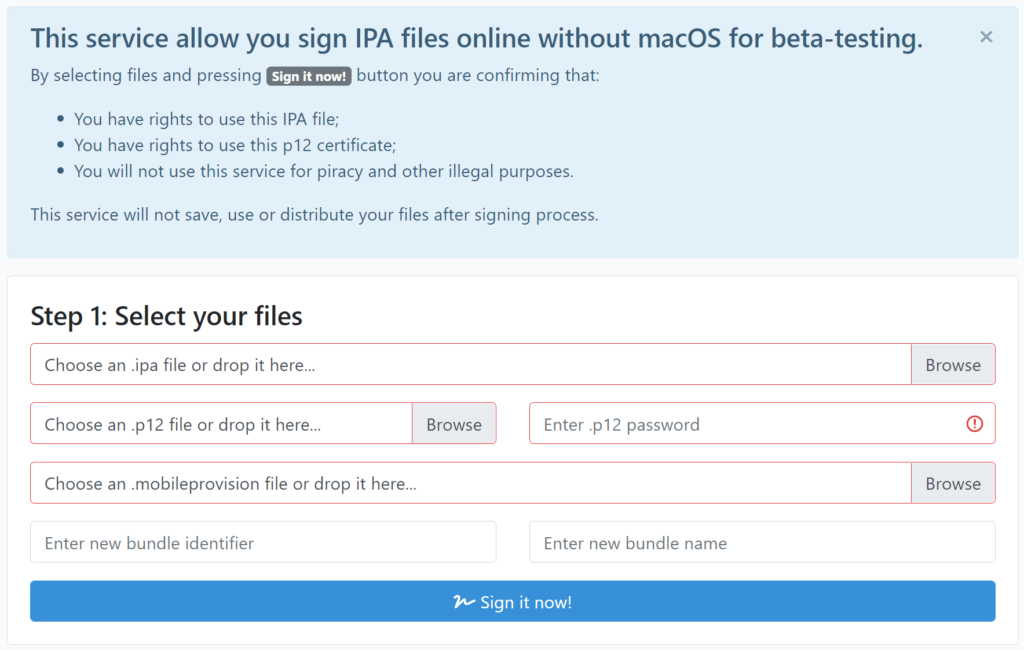Click the 'rights to use this p12 certificate' bullet
The width and height of the screenshot is (1024, 650).
(x=235, y=145)
